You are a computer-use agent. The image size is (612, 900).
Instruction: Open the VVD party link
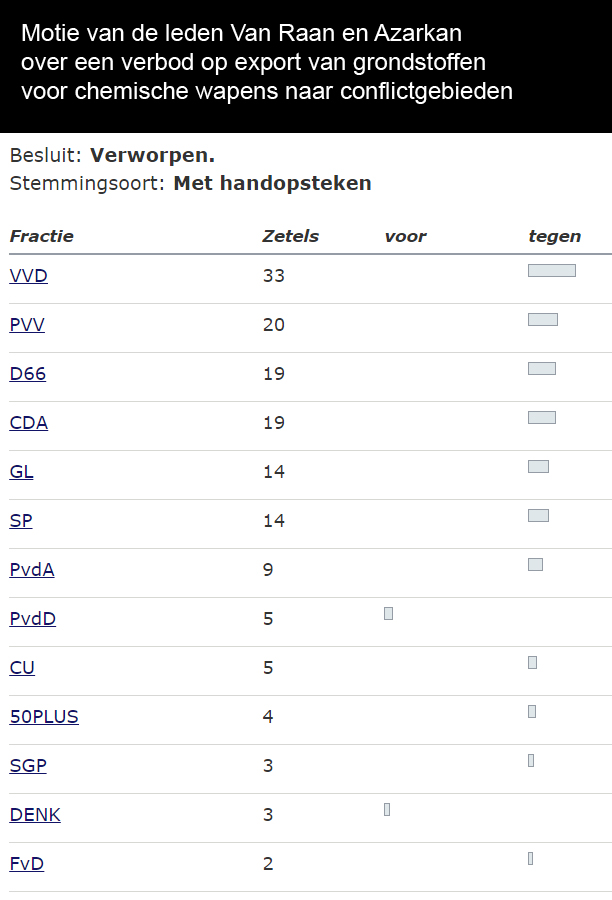29,276
